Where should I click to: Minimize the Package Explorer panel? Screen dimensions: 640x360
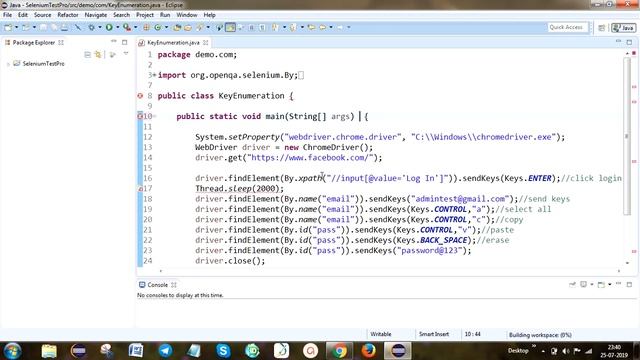[x=113, y=42]
